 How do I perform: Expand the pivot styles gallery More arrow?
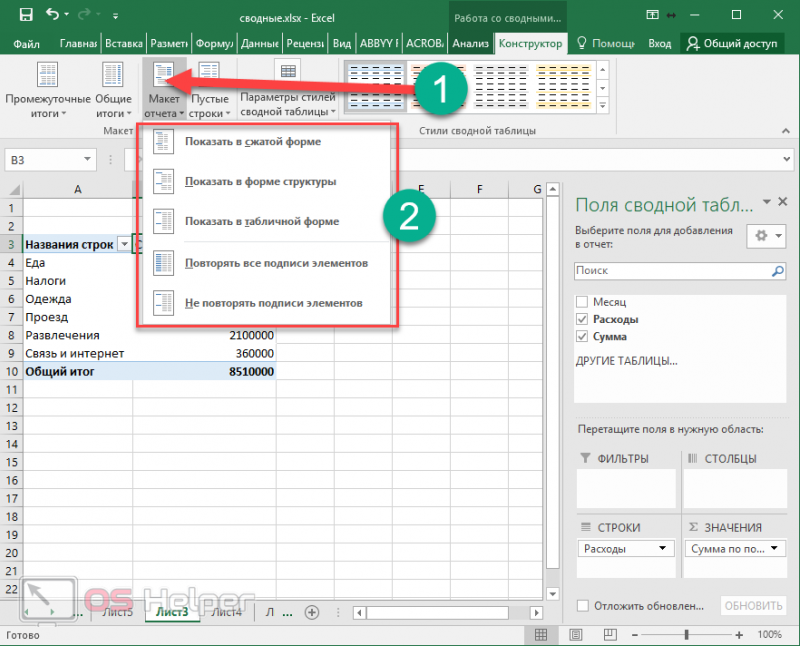click(x=603, y=106)
